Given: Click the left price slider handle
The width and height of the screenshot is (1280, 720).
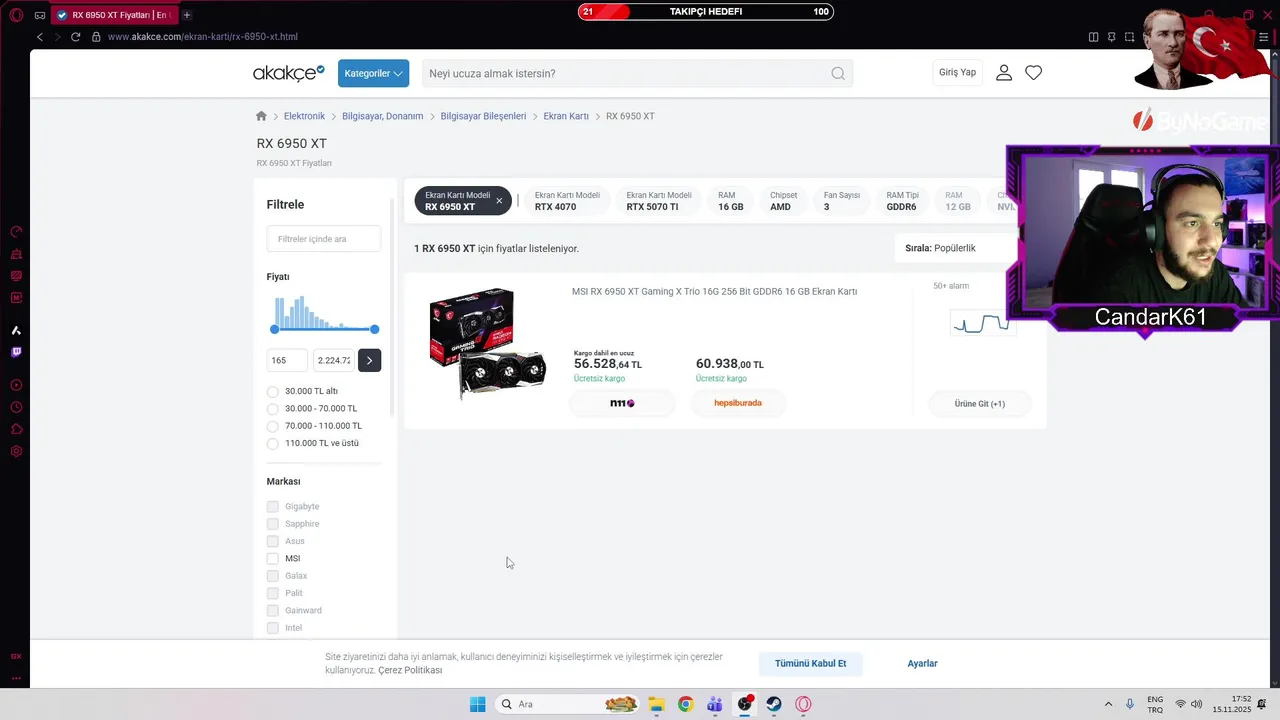Looking at the screenshot, I should click(x=275, y=329).
